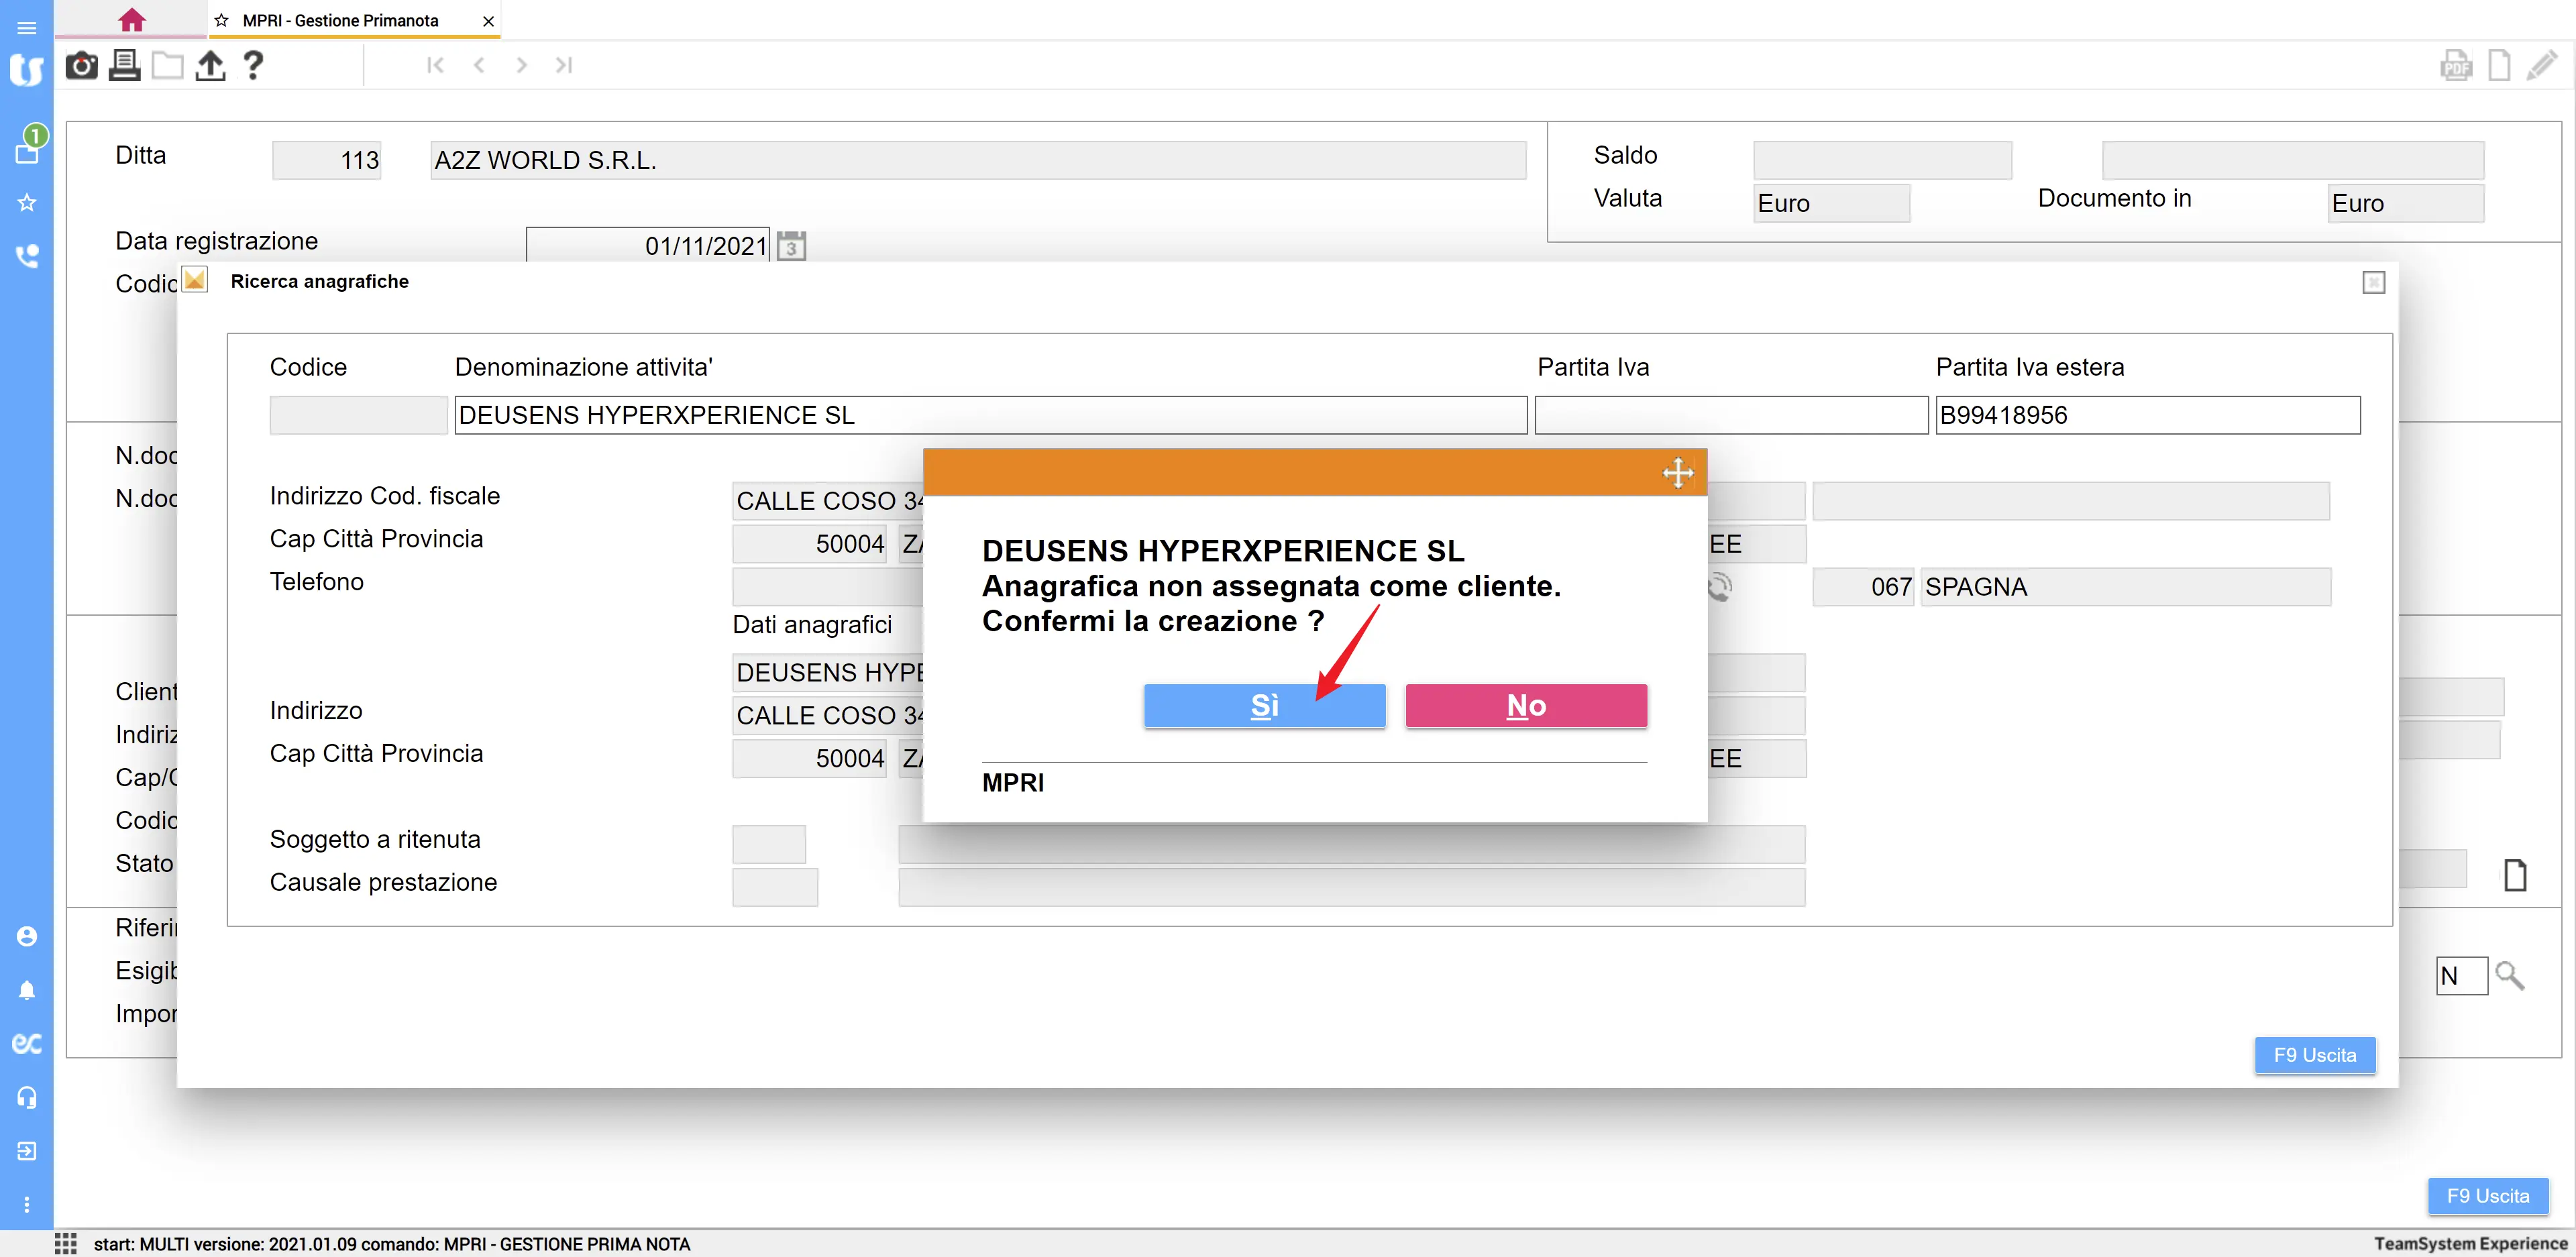Screen dimensions: 2576x1257
Task: Close the Ricerca anagrafiche dialog
Action: point(2373,283)
